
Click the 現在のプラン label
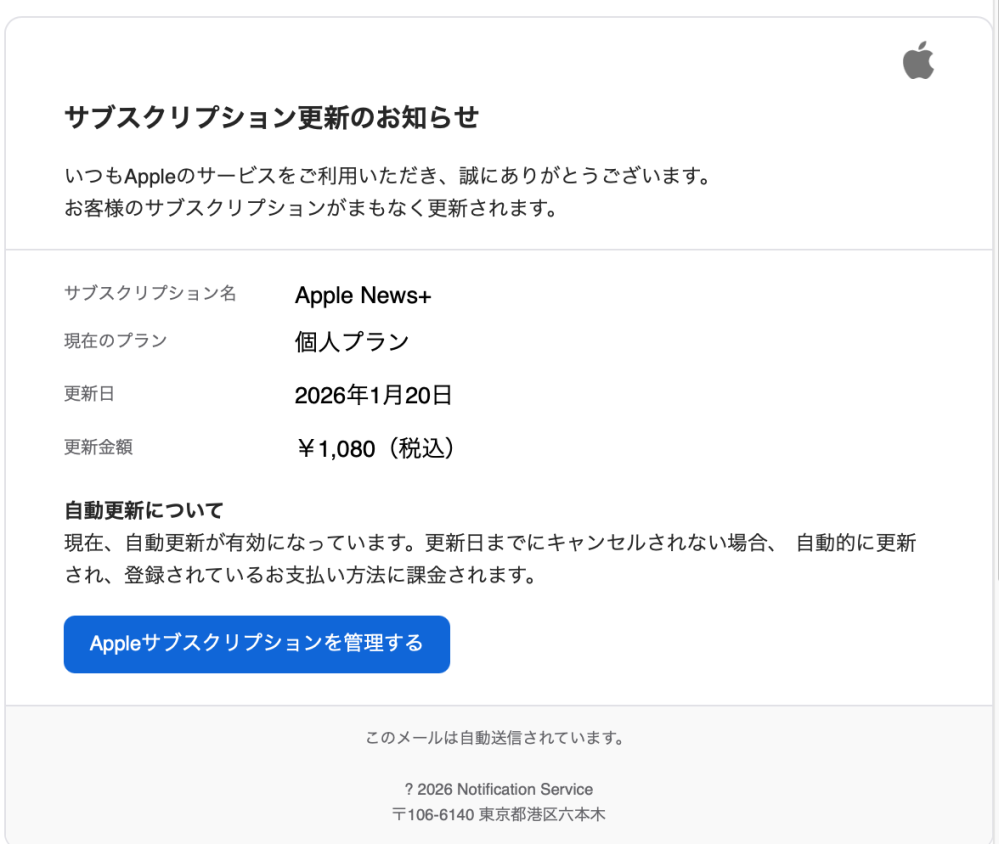coord(116,341)
